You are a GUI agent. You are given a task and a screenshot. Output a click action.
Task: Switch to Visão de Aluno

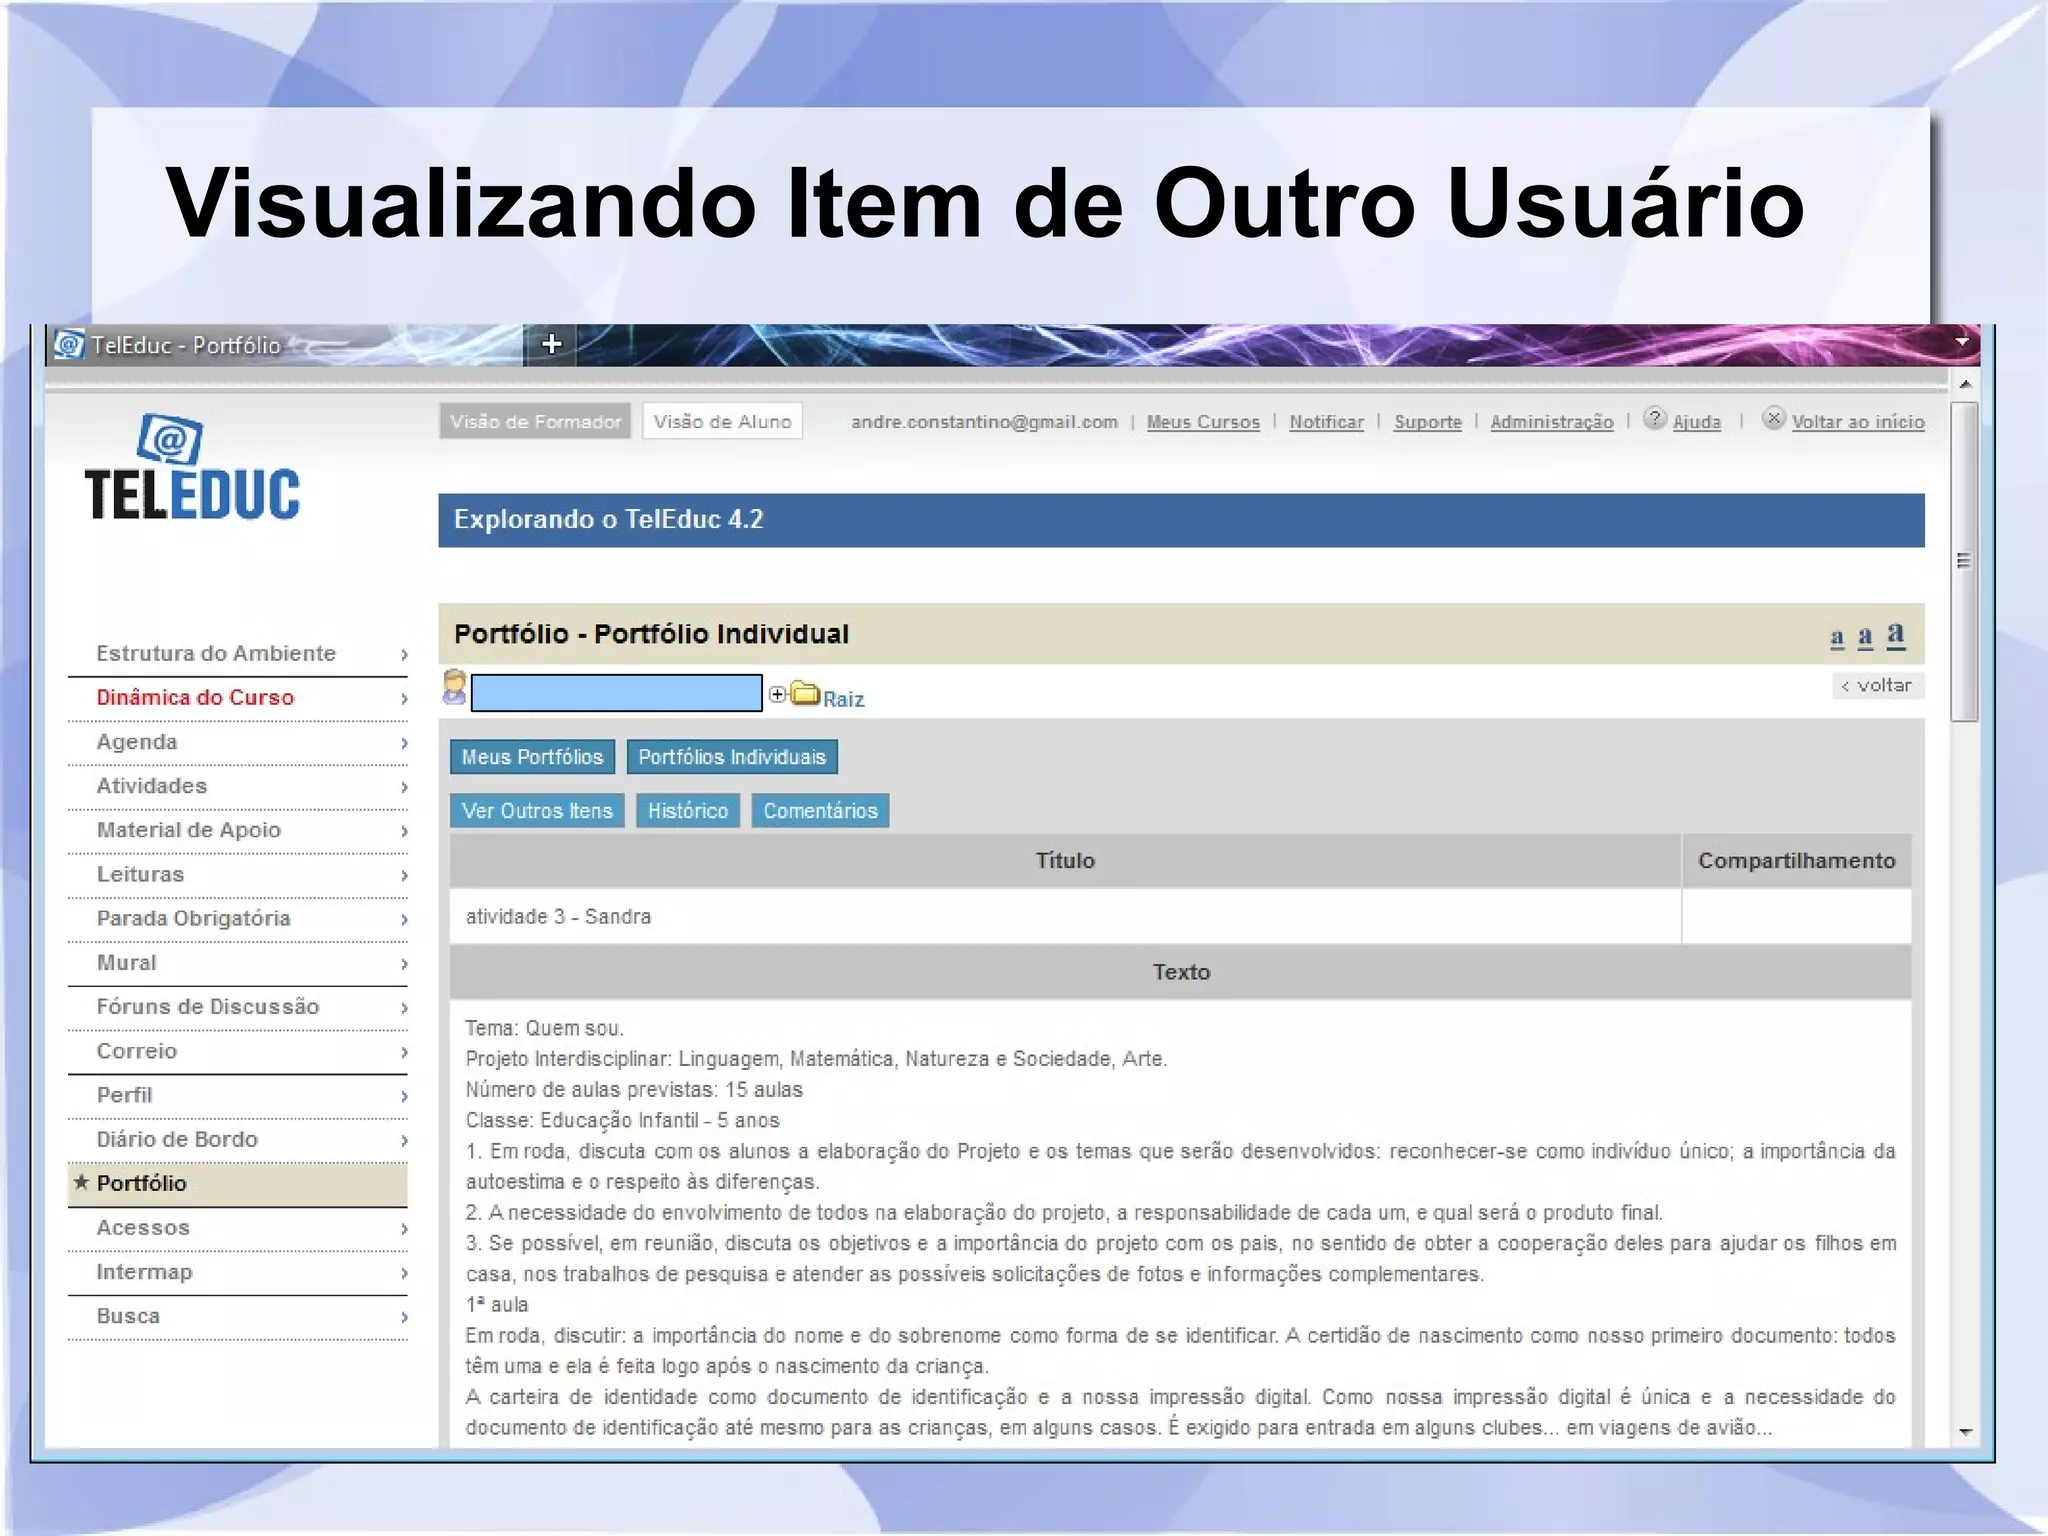click(722, 421)
